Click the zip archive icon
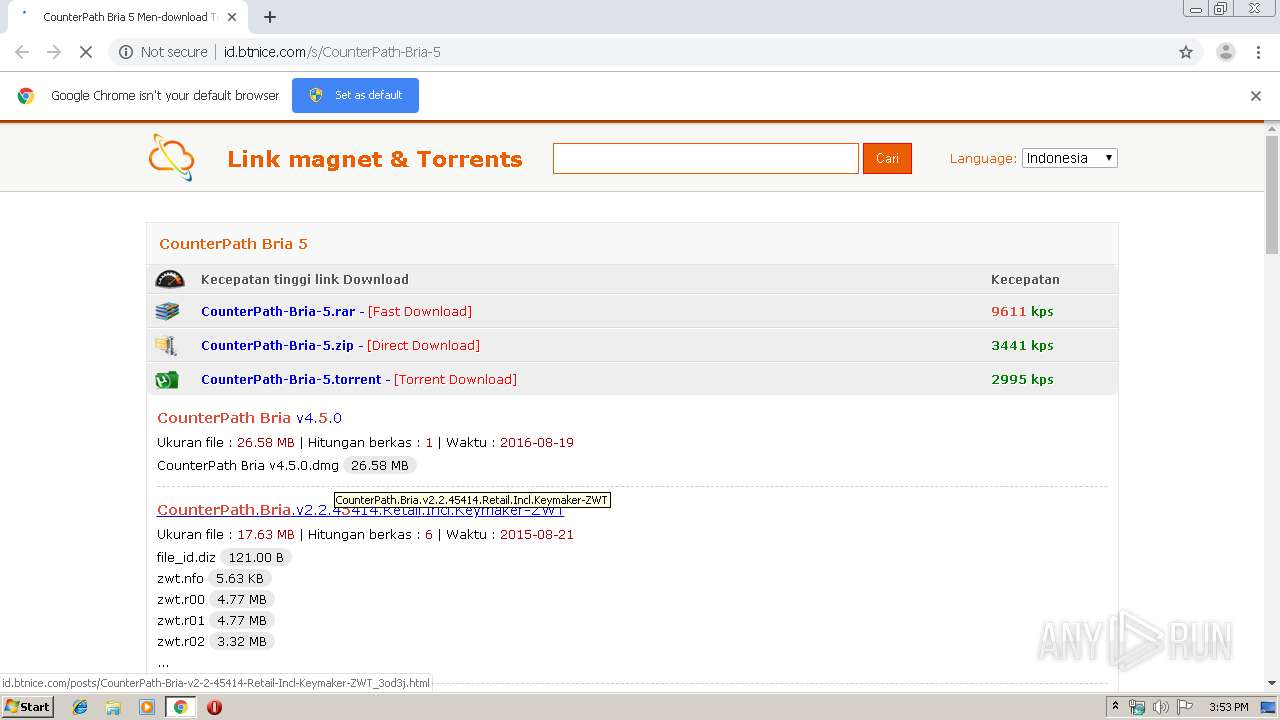Image resolution: width=1280 pixels, height=720 pixels. (166, 345)
